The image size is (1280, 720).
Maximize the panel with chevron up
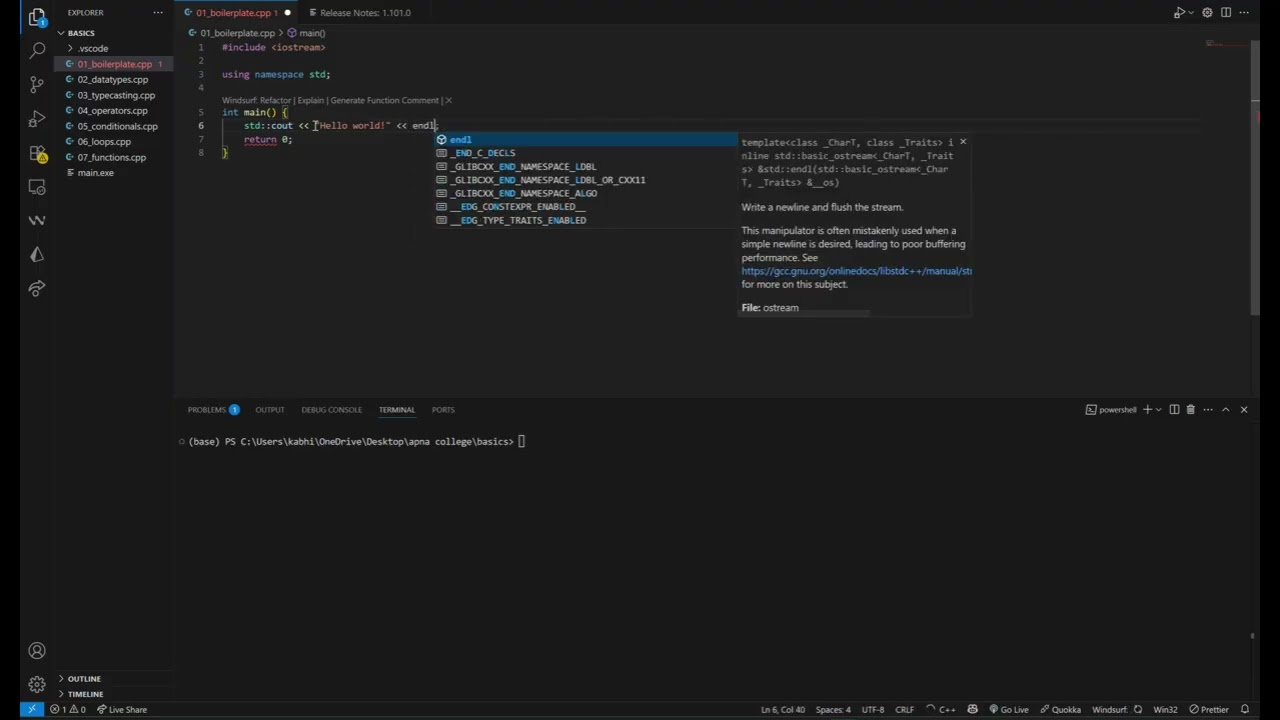(1226, 409)
